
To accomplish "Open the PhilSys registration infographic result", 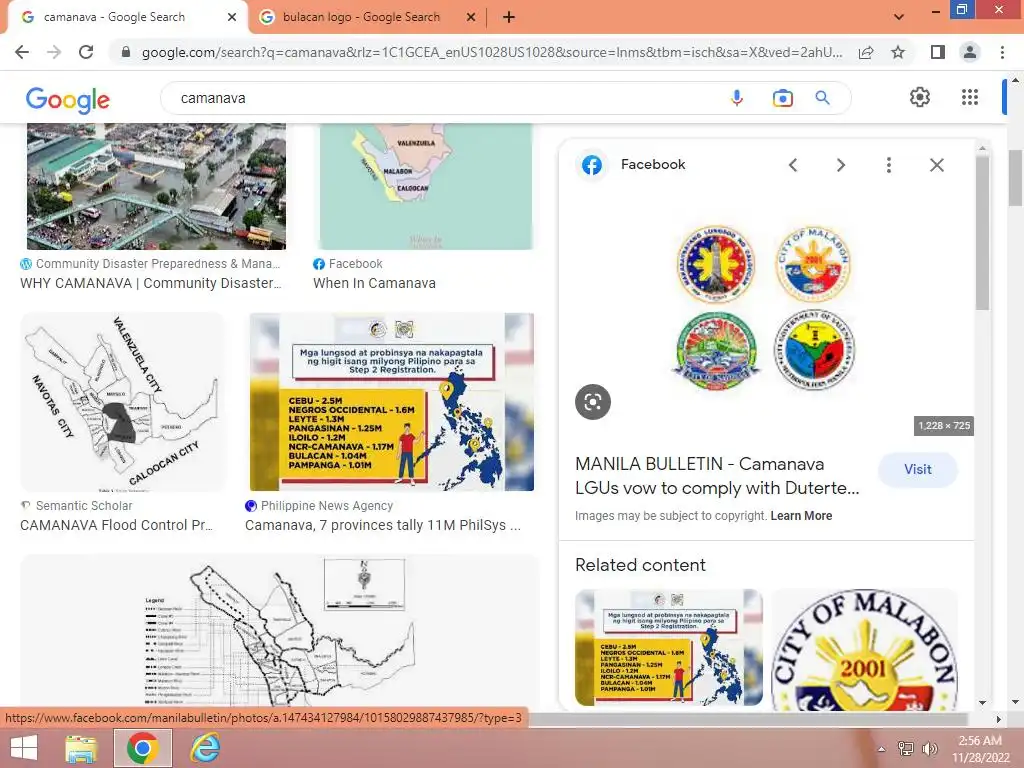I will (x=392, y=402).
